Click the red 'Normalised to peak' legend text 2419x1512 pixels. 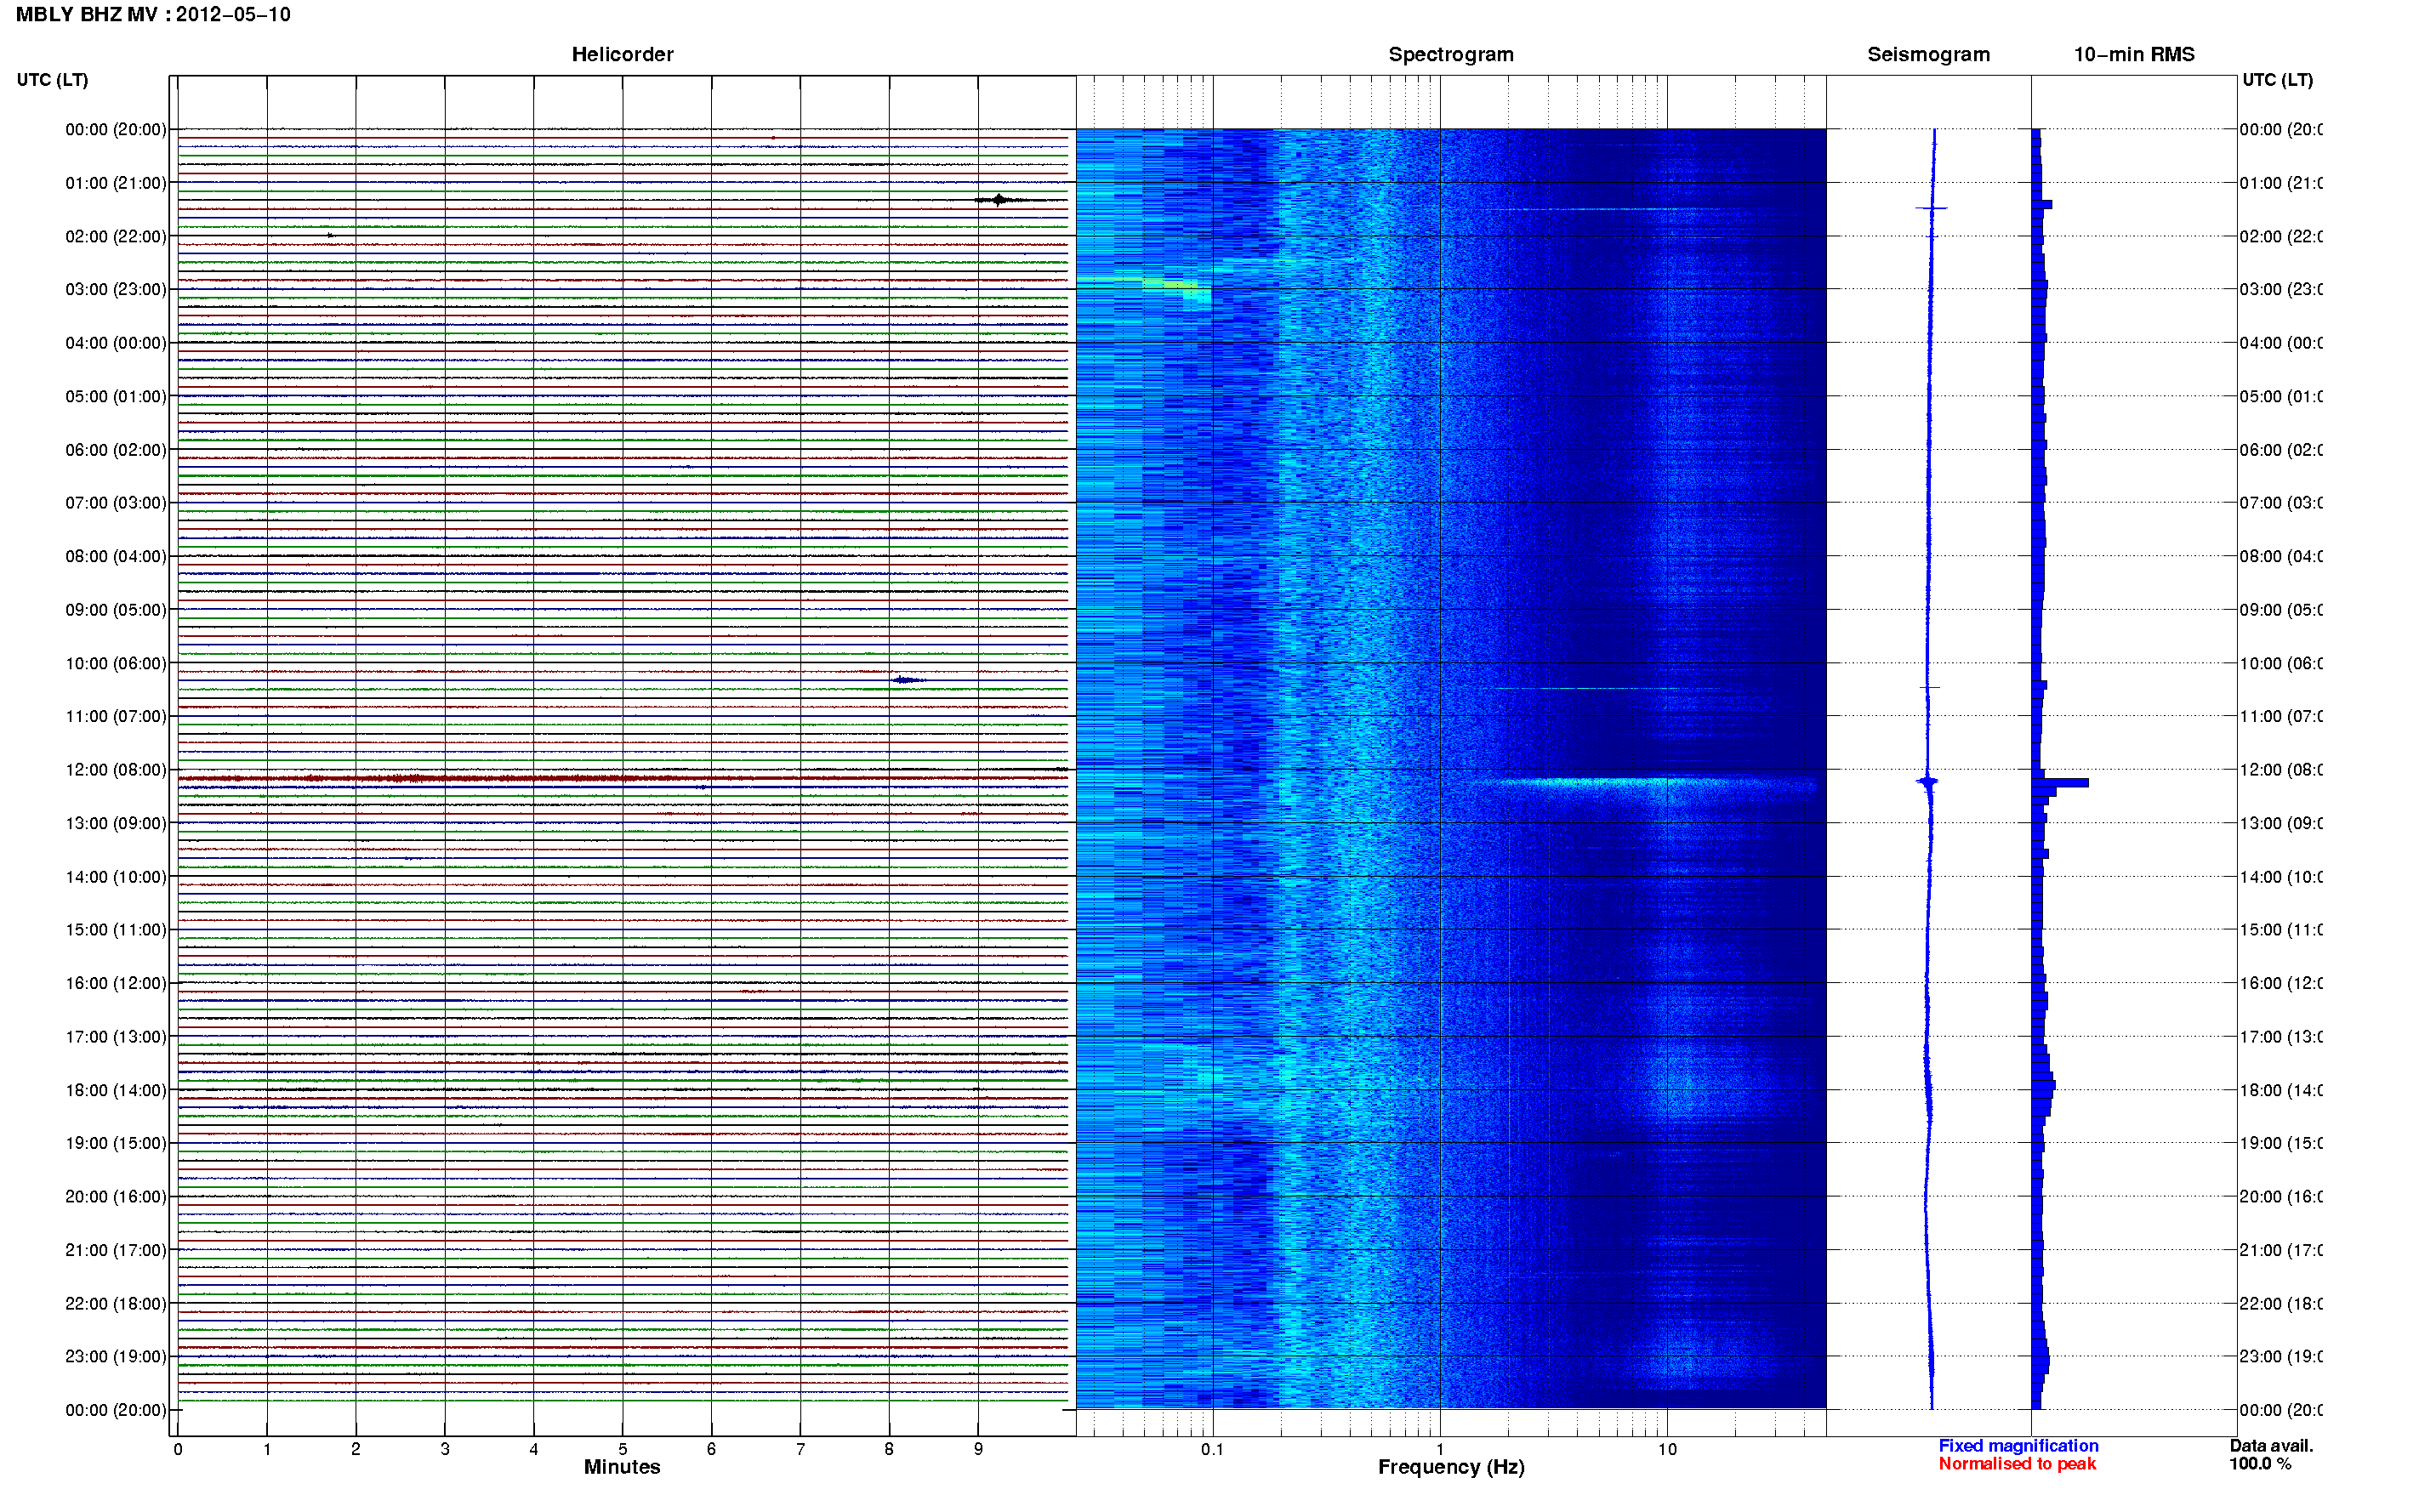(2017, 1464)
